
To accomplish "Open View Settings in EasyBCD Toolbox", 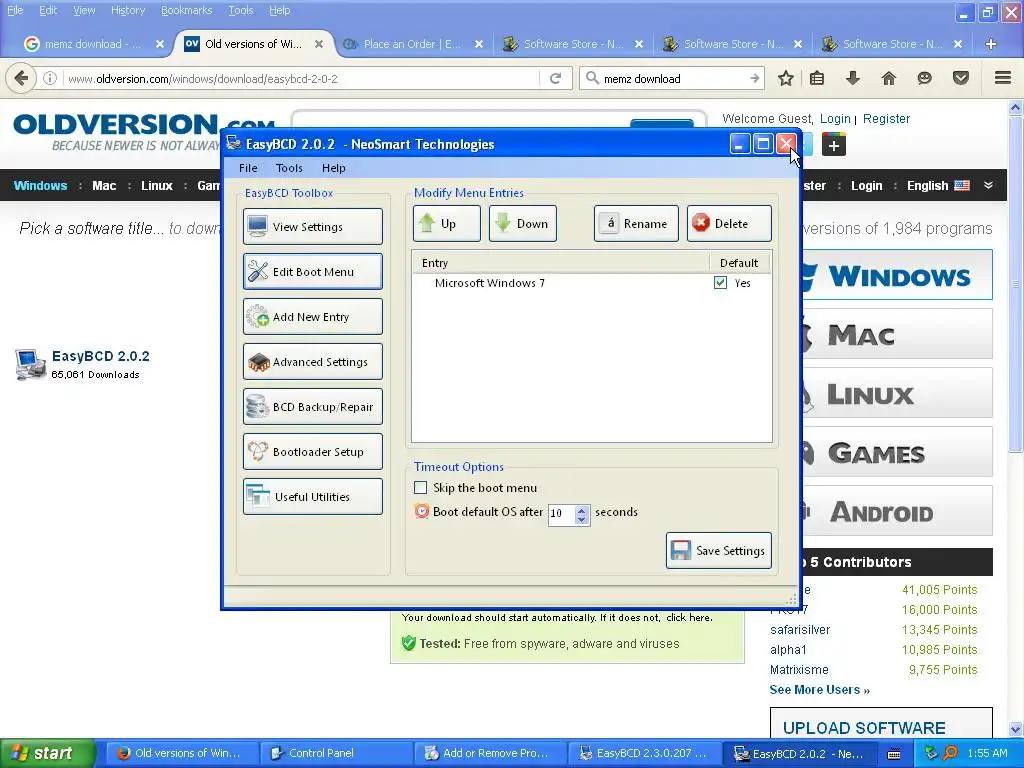I will 313,227.
